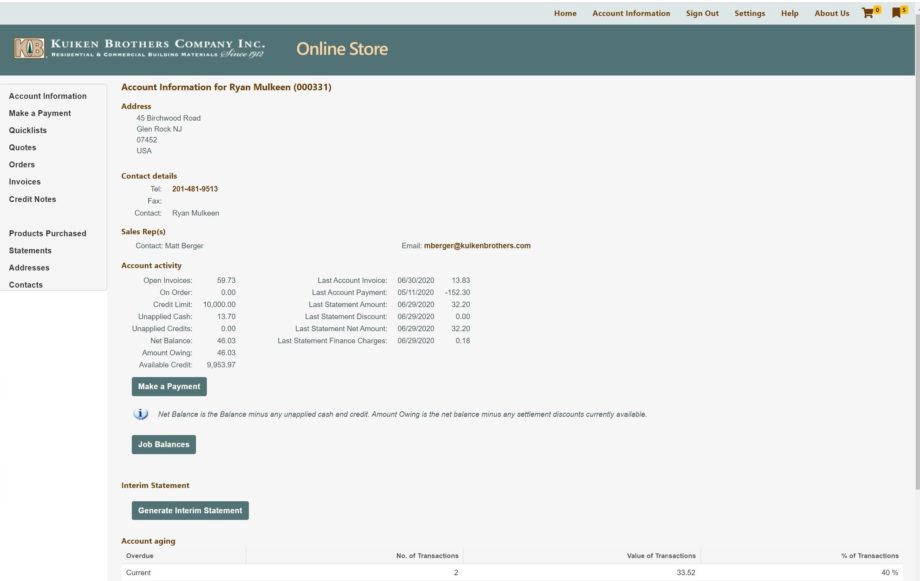Click Generate Interim Statement button
Image resolution: width=920 pixels, height=581 pixels.
[190, 510]
